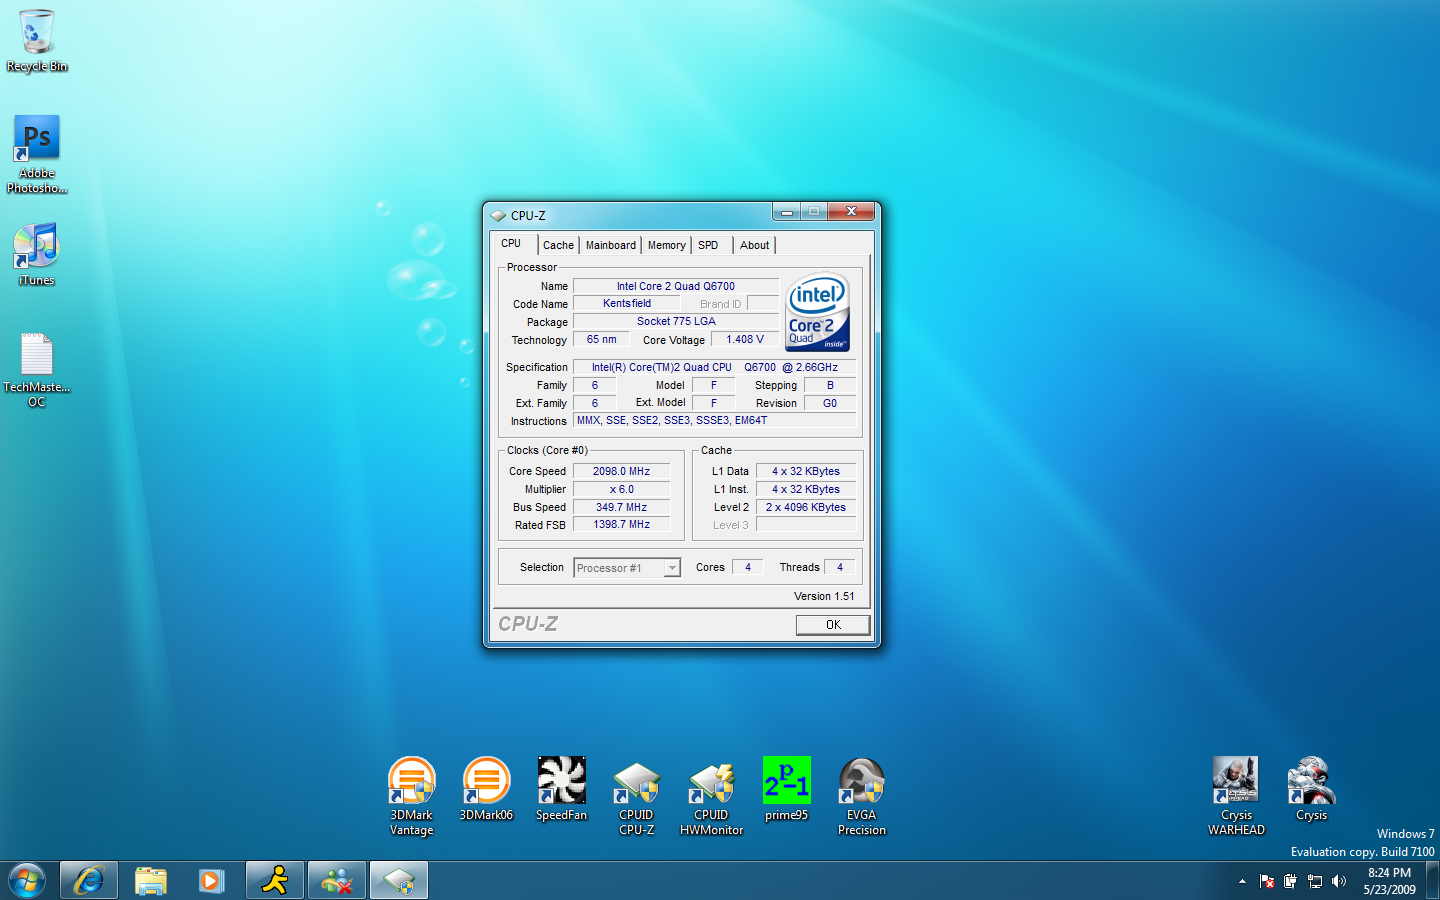Close the CPU-Z window
The height and width of the screenshot is (900, 1440).
851,211
